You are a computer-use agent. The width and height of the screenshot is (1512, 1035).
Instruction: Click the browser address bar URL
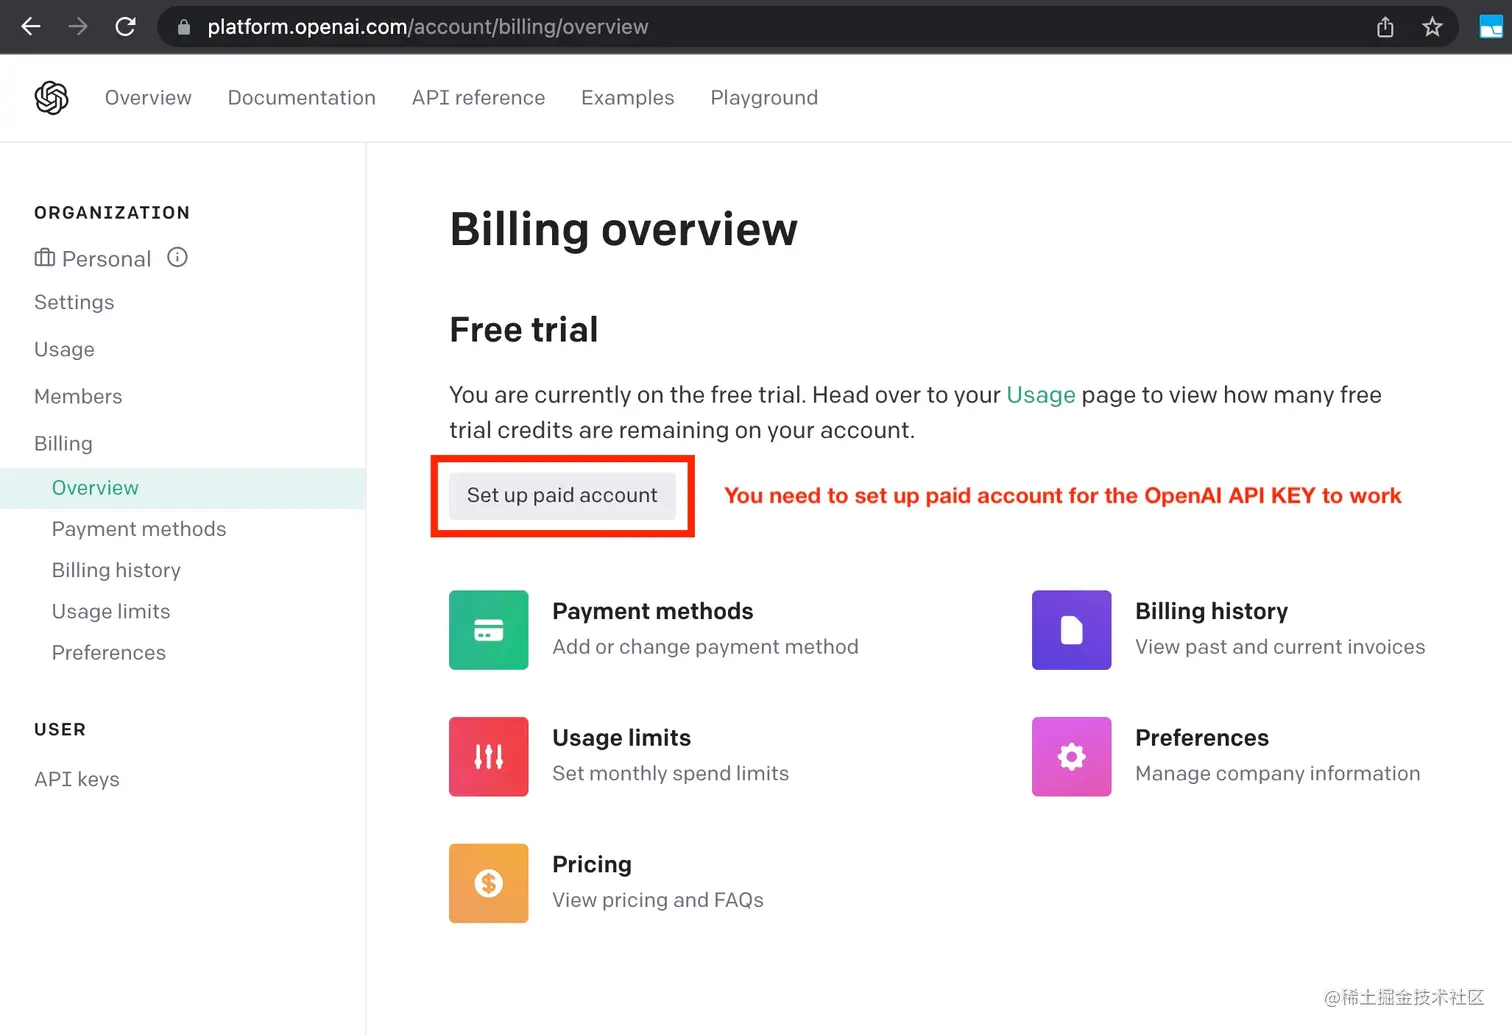coord(428,27)
